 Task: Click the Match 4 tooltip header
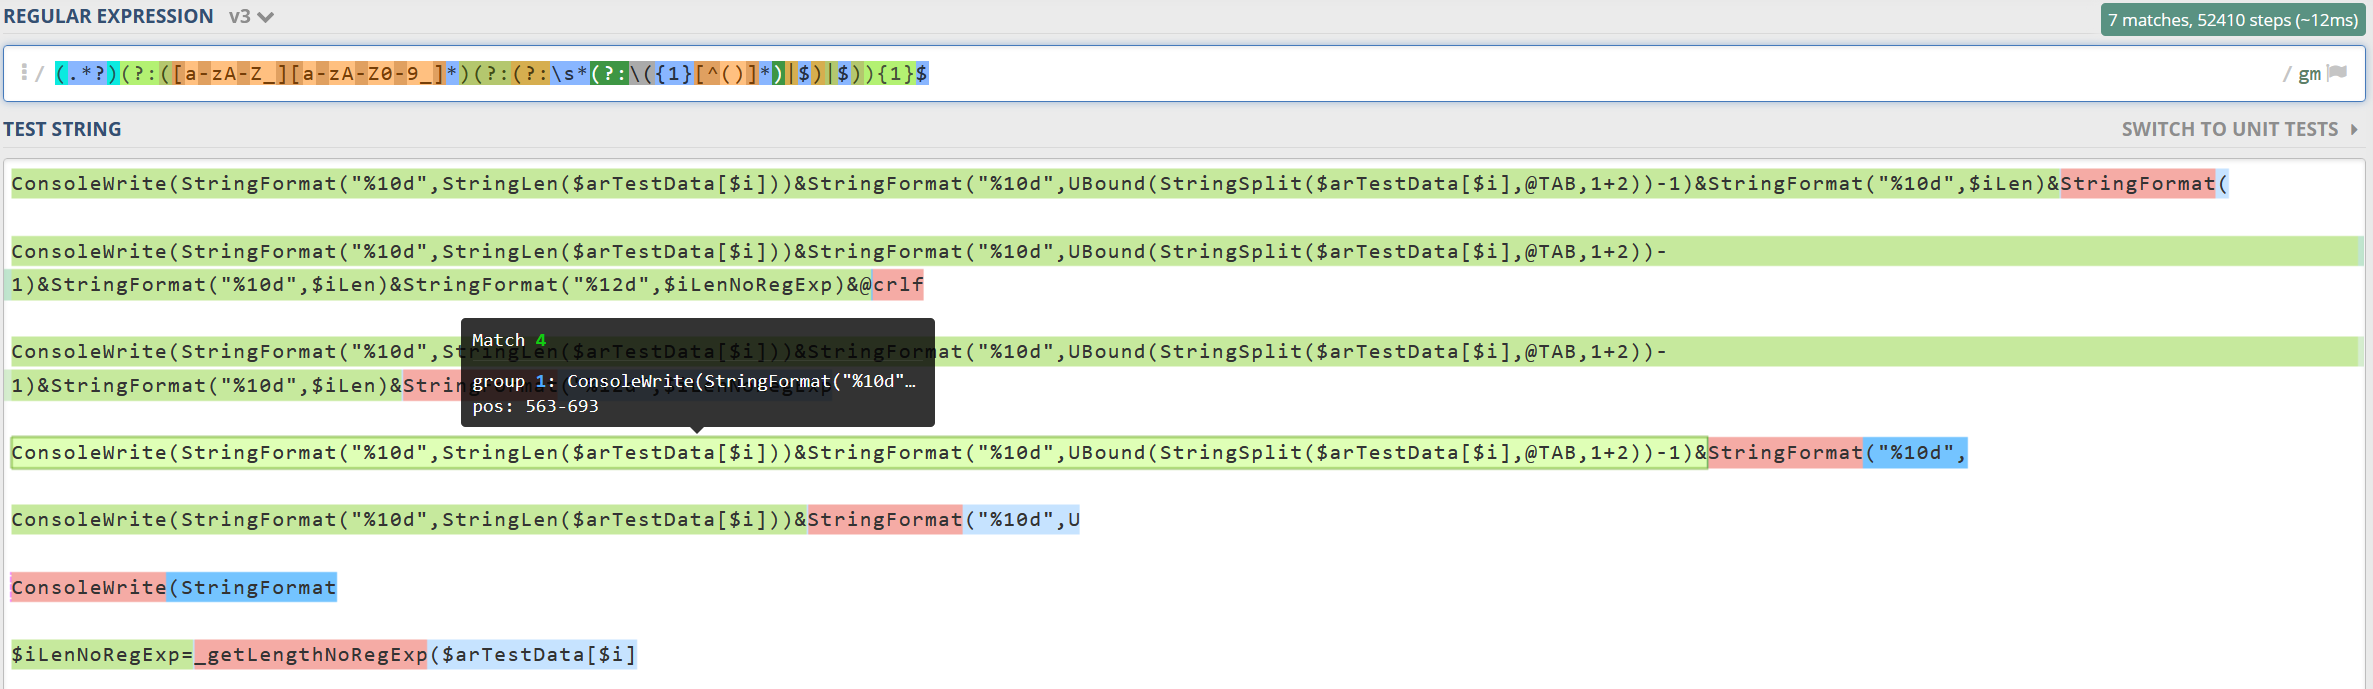pos(509,340)
